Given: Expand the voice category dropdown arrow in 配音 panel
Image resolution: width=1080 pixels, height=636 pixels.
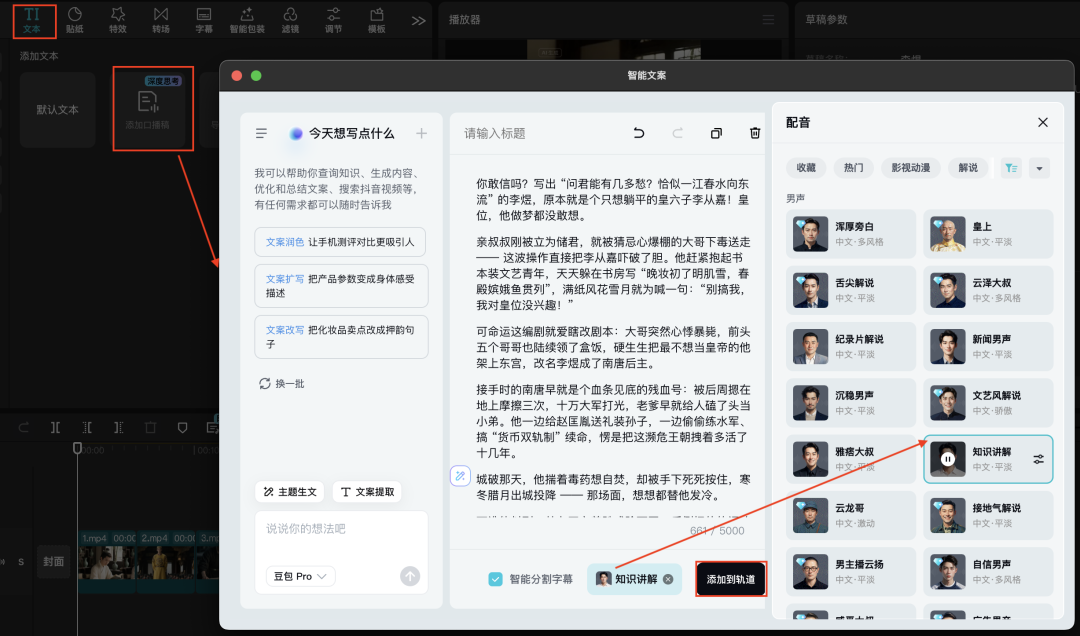Looking at the screenshot, I should 1039,168.
